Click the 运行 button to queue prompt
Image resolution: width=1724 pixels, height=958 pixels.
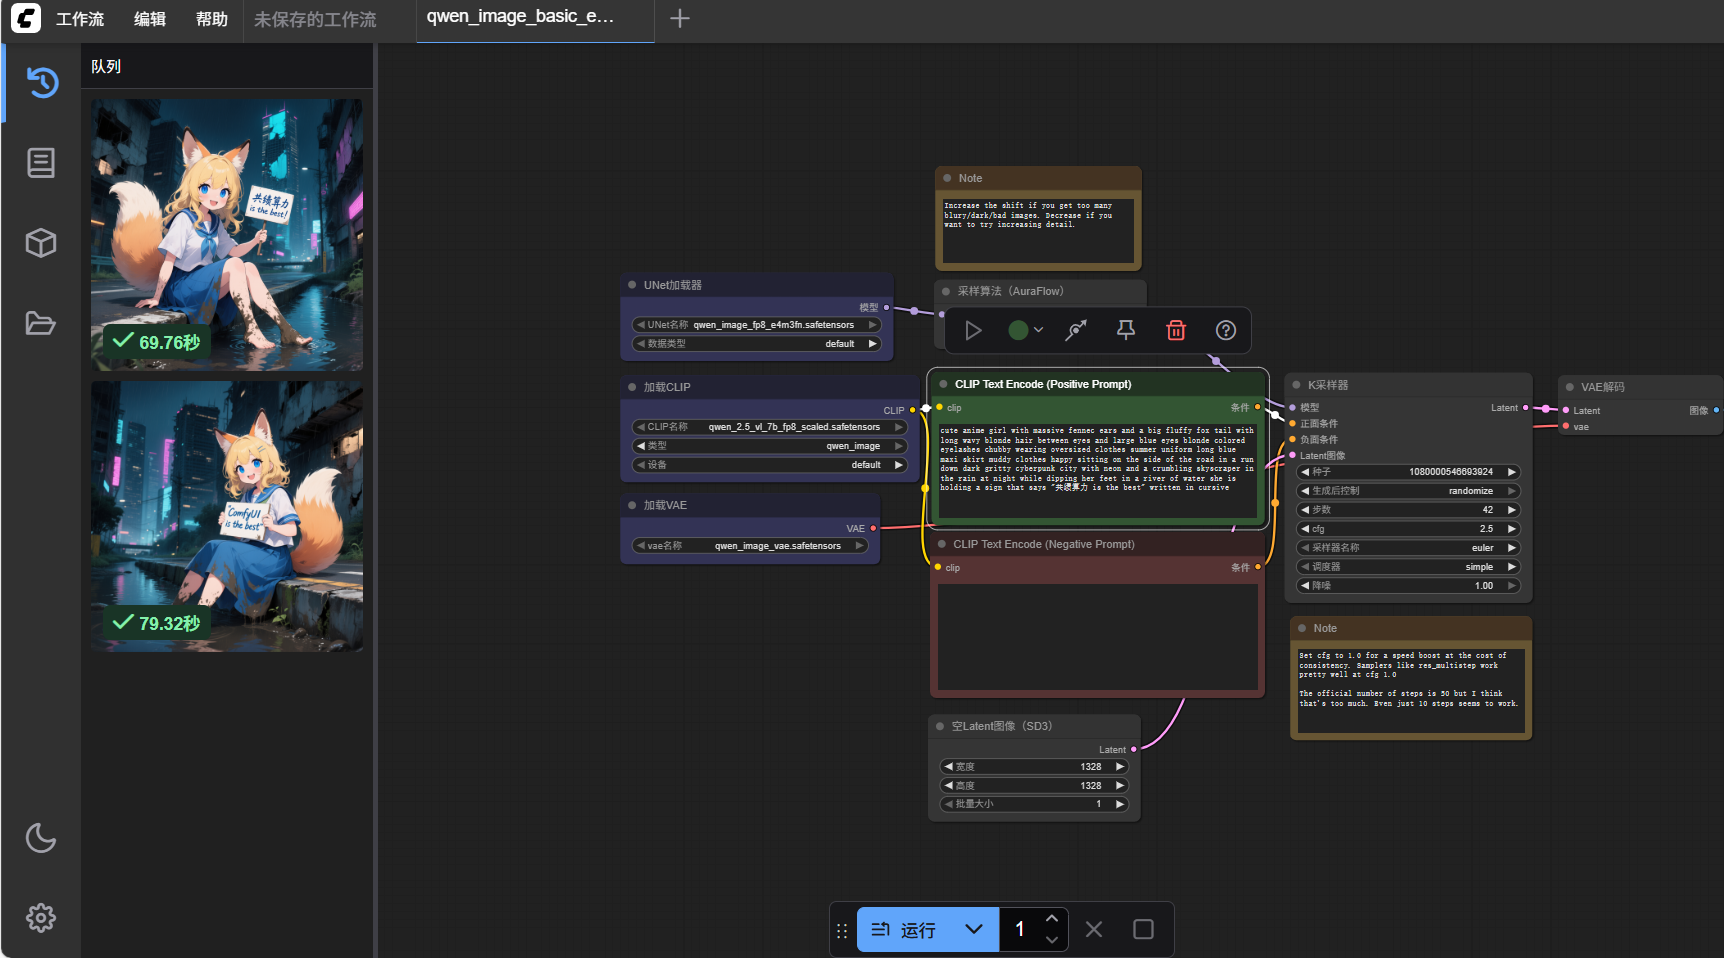pos(904,929)
